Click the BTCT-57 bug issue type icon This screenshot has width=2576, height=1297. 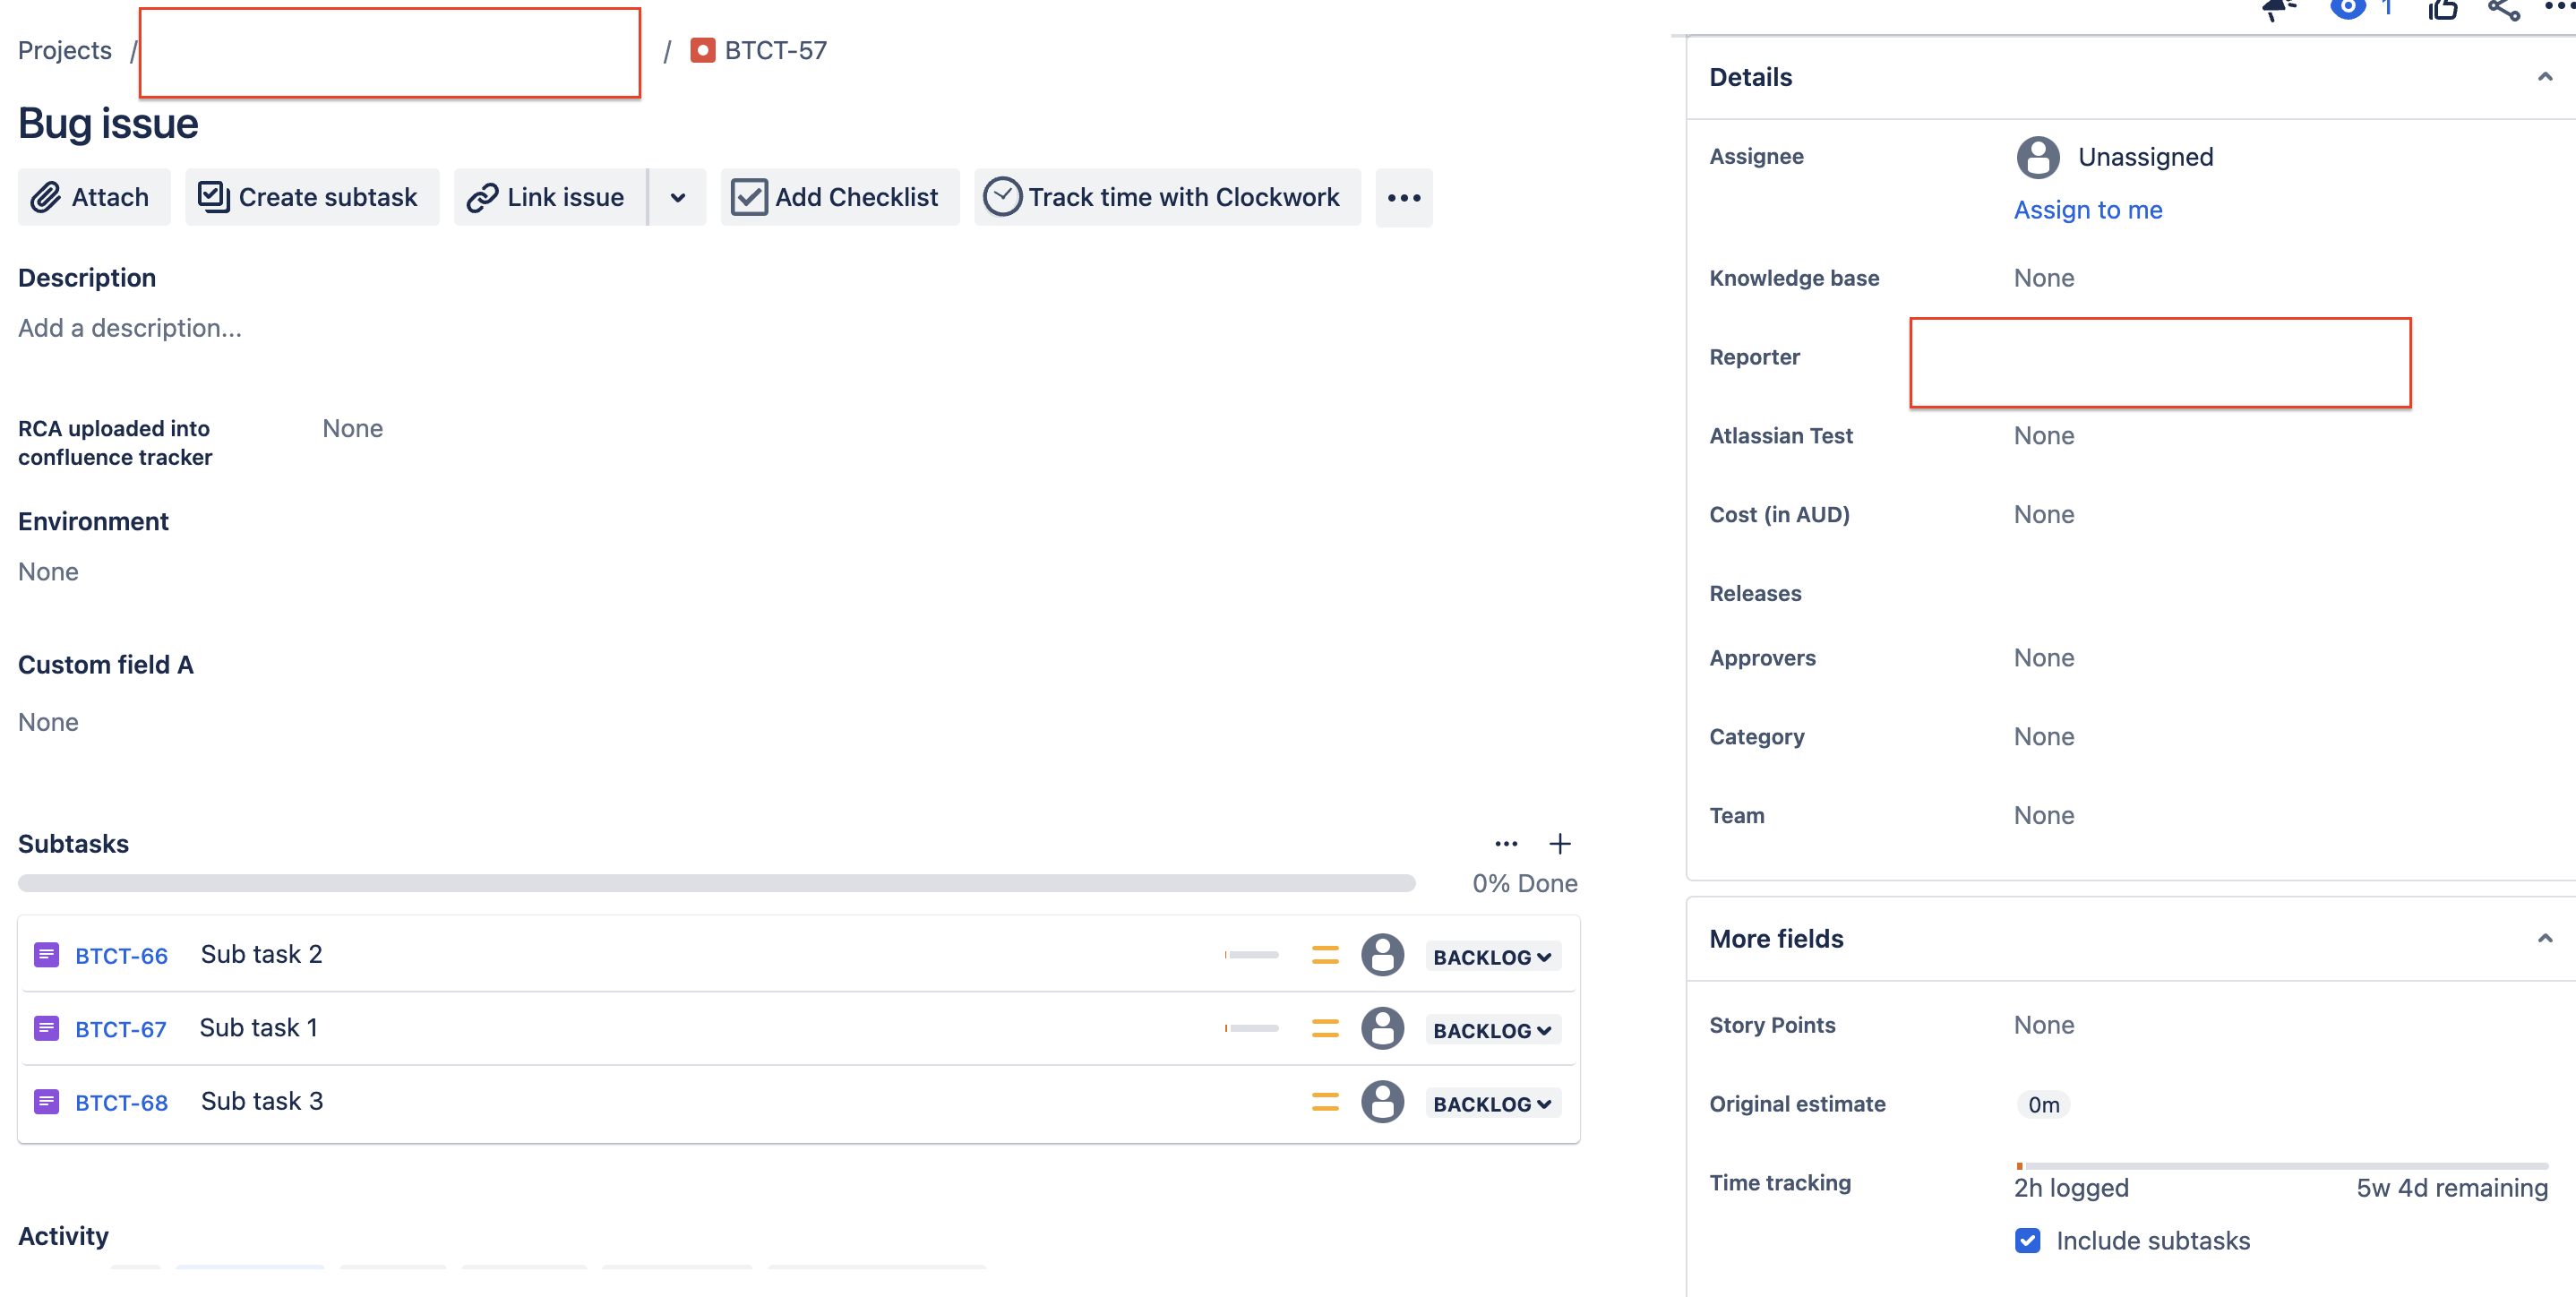tap(703, 50)
